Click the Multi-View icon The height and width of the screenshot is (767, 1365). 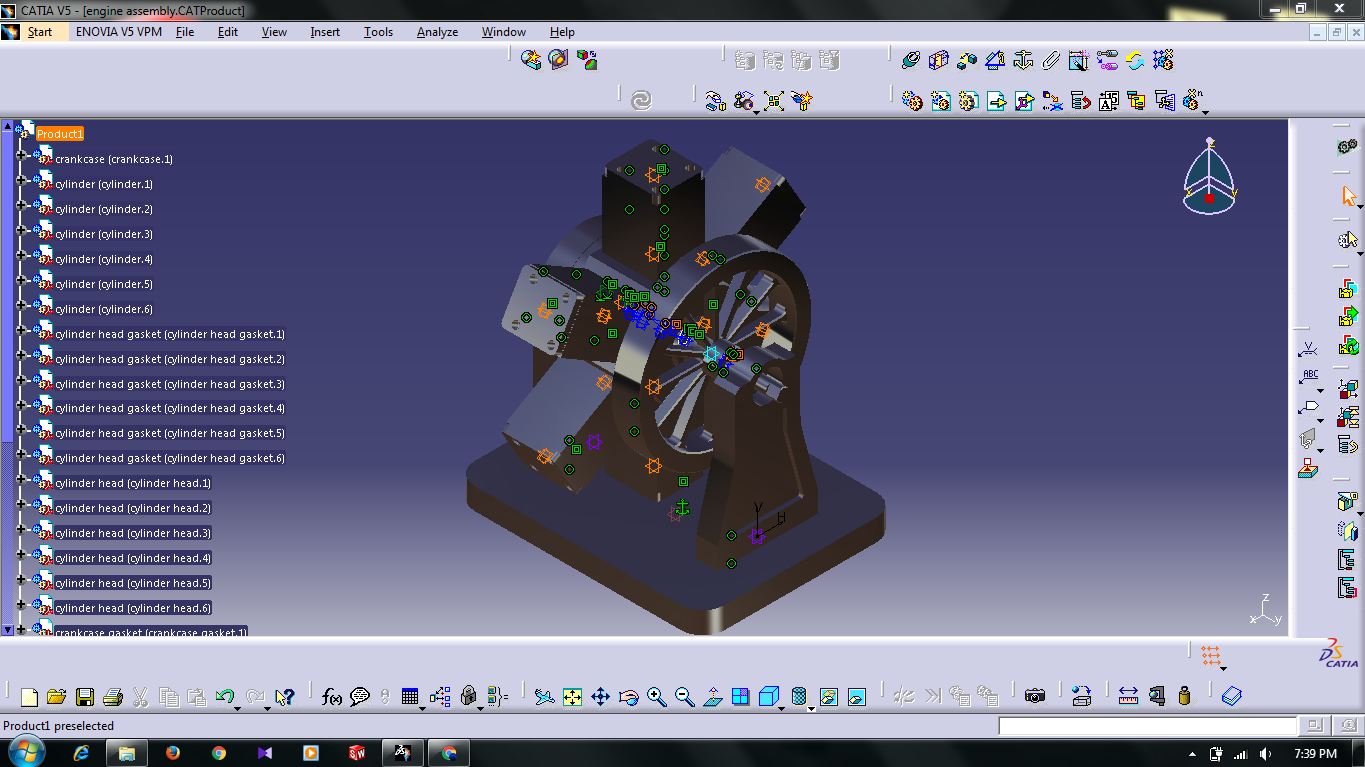coord(740,697)
